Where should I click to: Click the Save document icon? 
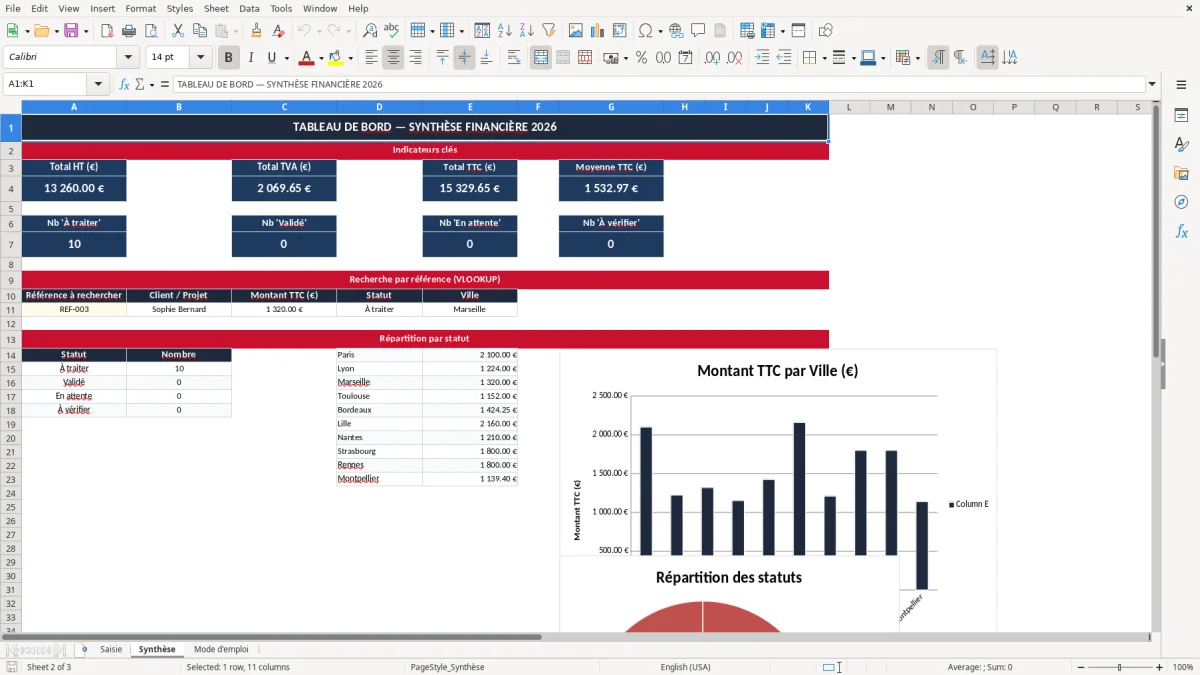(x=71, y=31)
